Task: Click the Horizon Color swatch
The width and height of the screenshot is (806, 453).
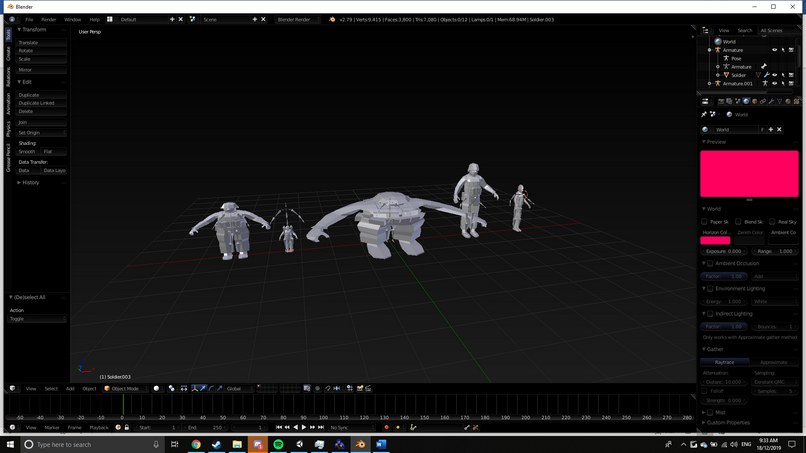Action: pyautogui.click(x=715, y=240)
